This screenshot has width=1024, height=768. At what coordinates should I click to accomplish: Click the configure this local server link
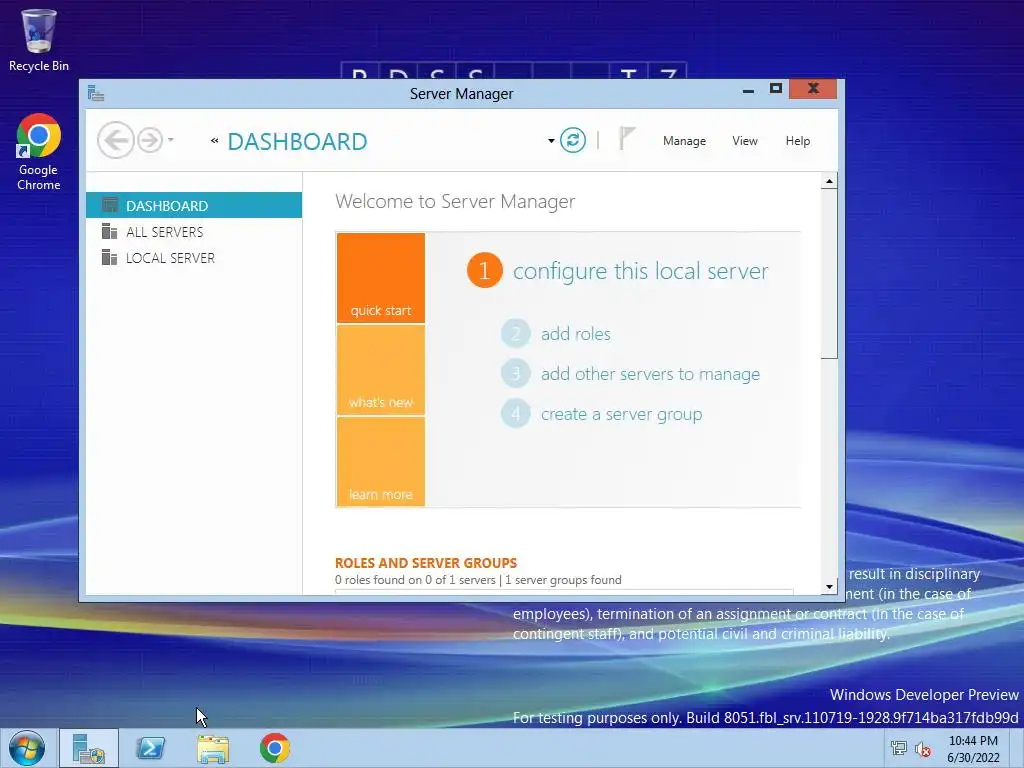(x=641, y=271)
